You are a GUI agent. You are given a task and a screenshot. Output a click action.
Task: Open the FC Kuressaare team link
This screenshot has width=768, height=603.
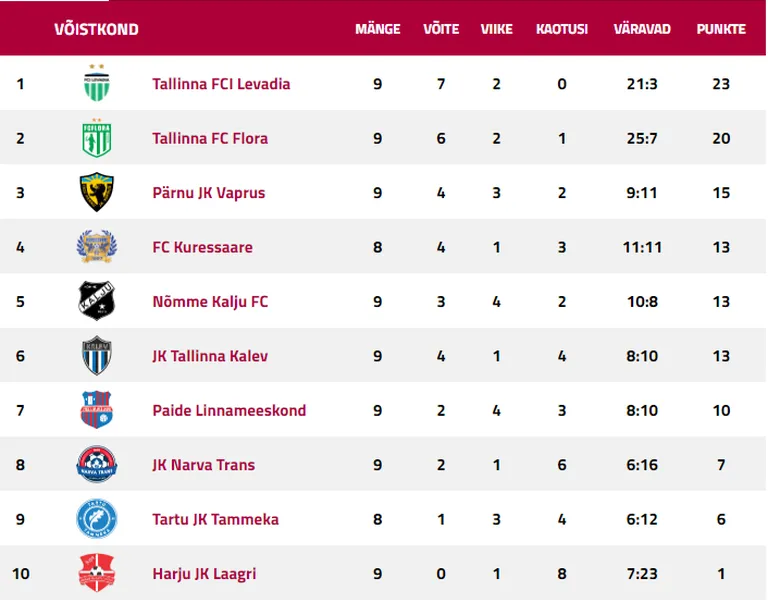click(203, 247)
